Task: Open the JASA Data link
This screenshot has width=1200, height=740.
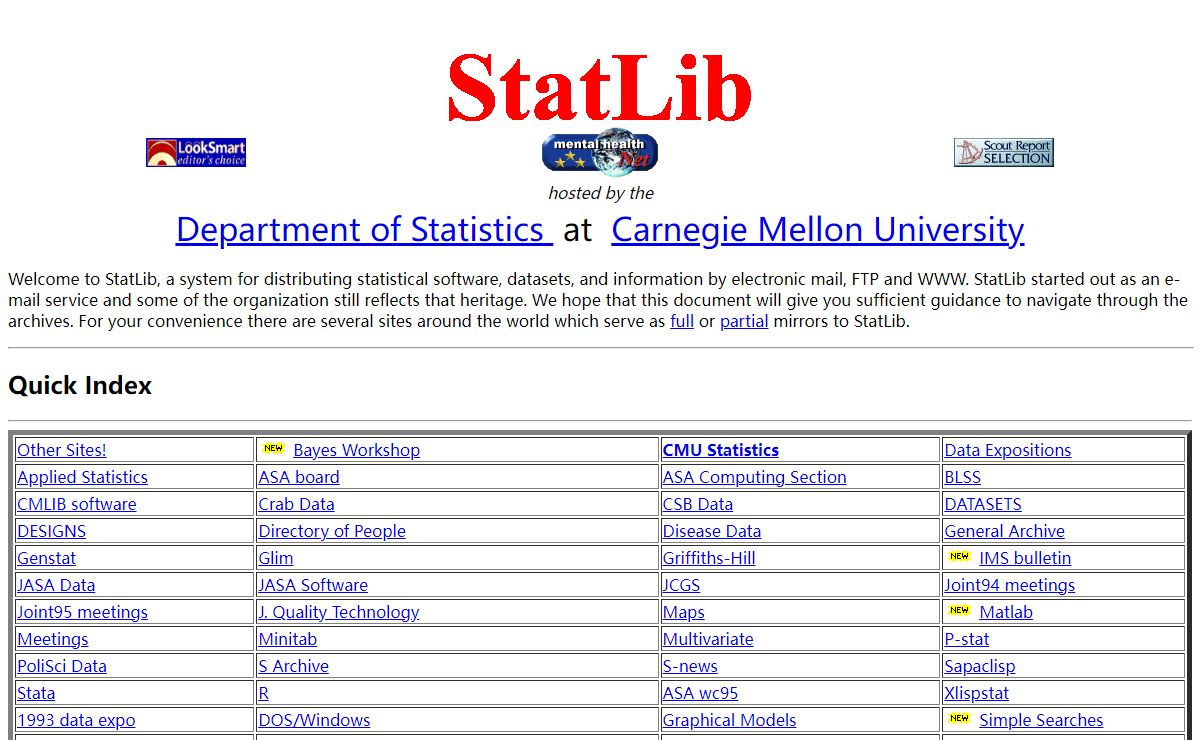Action: [56, 585]
